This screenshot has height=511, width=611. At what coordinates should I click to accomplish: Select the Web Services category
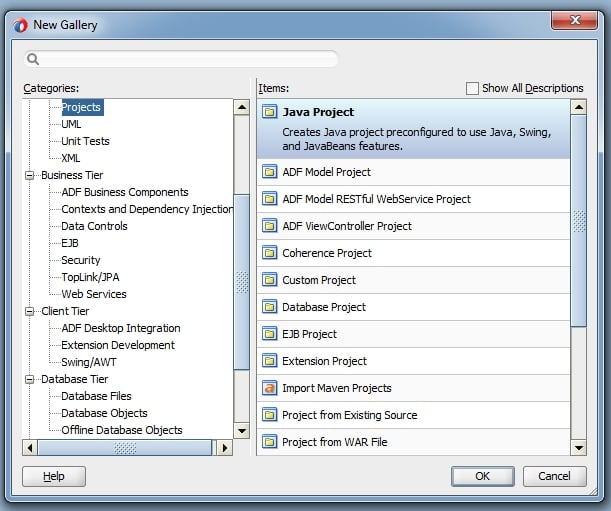[x=94, y=294]
